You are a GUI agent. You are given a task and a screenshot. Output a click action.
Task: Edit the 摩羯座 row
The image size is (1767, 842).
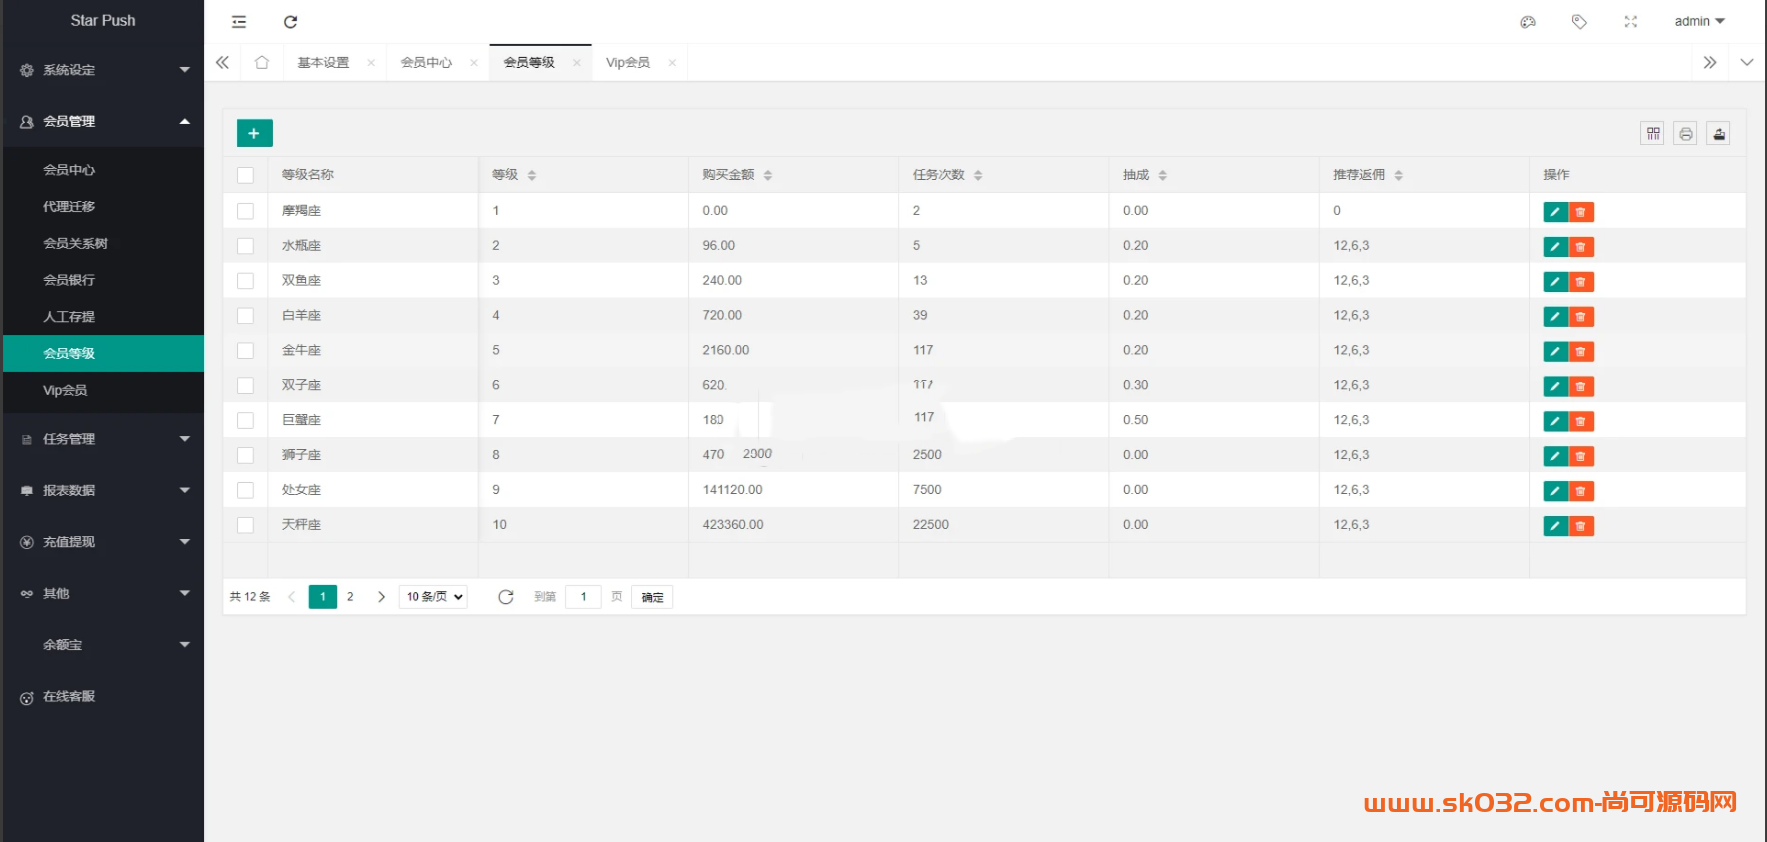1555,212
